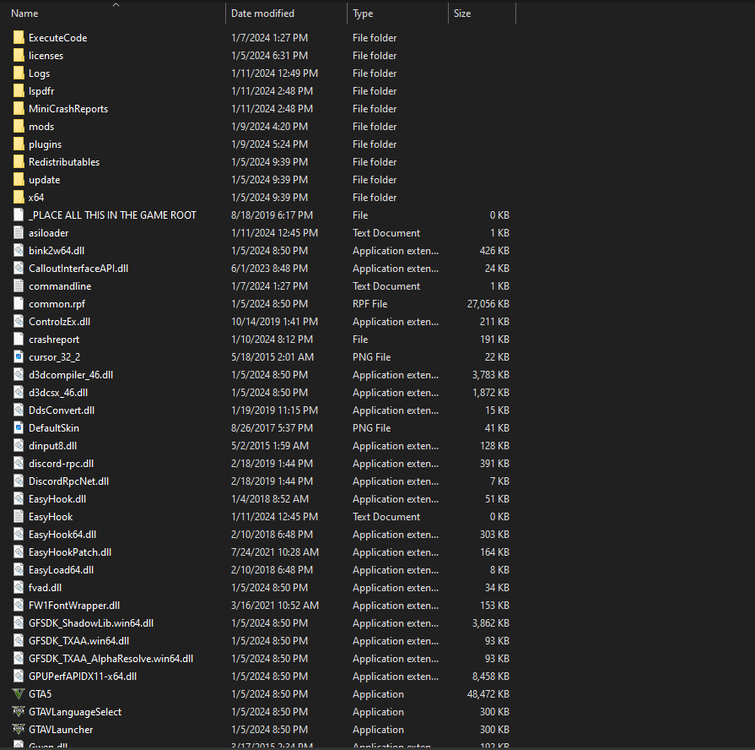755x750 pixels.
Task: Click the 1/11/2024 12:49 PM date of Logs
Action: click(x=274, y=73)
